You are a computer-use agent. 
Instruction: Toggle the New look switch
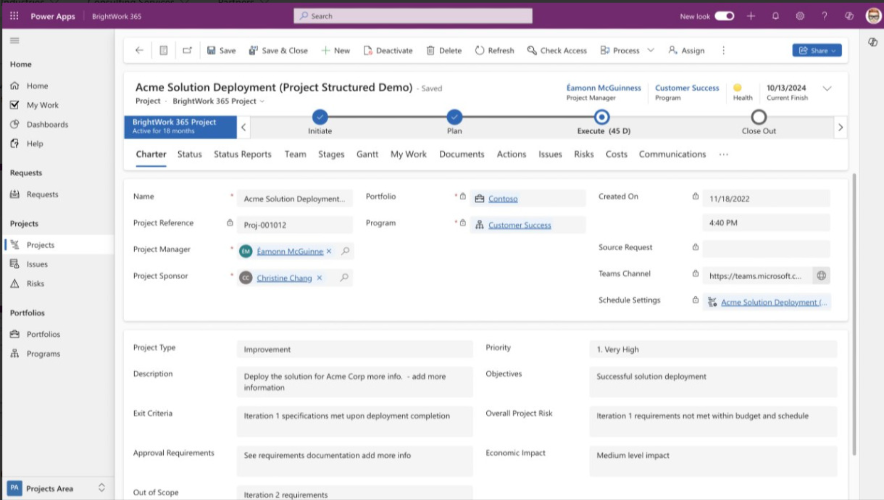tap(724, 16)
